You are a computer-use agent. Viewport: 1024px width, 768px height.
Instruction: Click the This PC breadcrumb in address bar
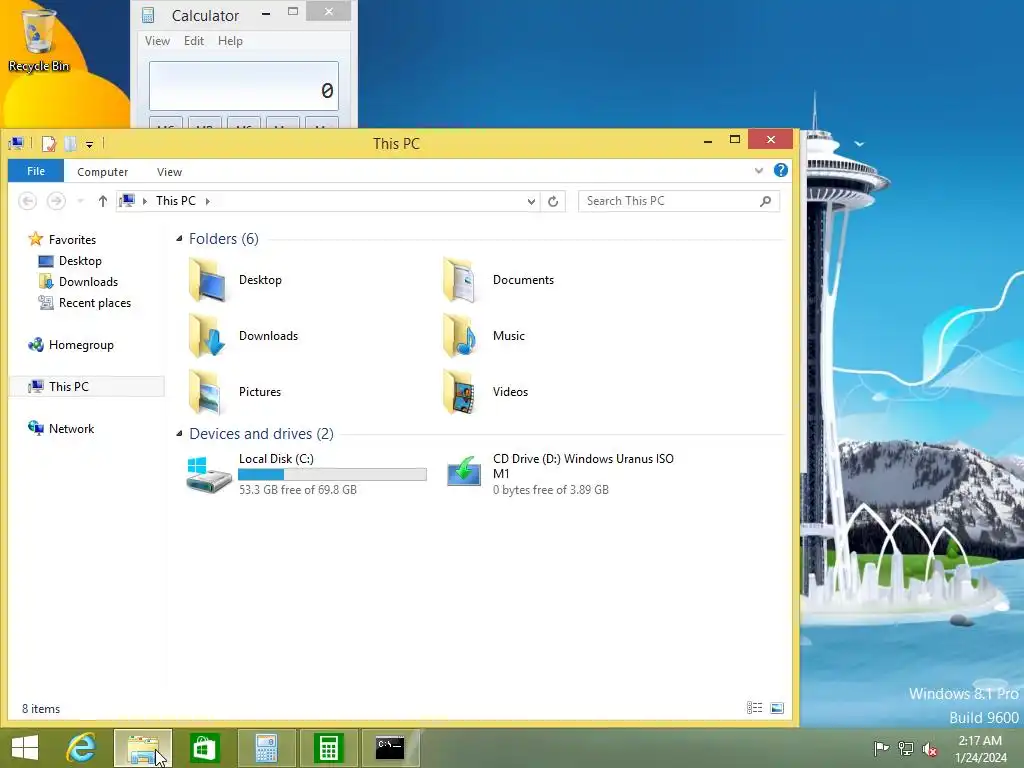[x=175, y=201]
